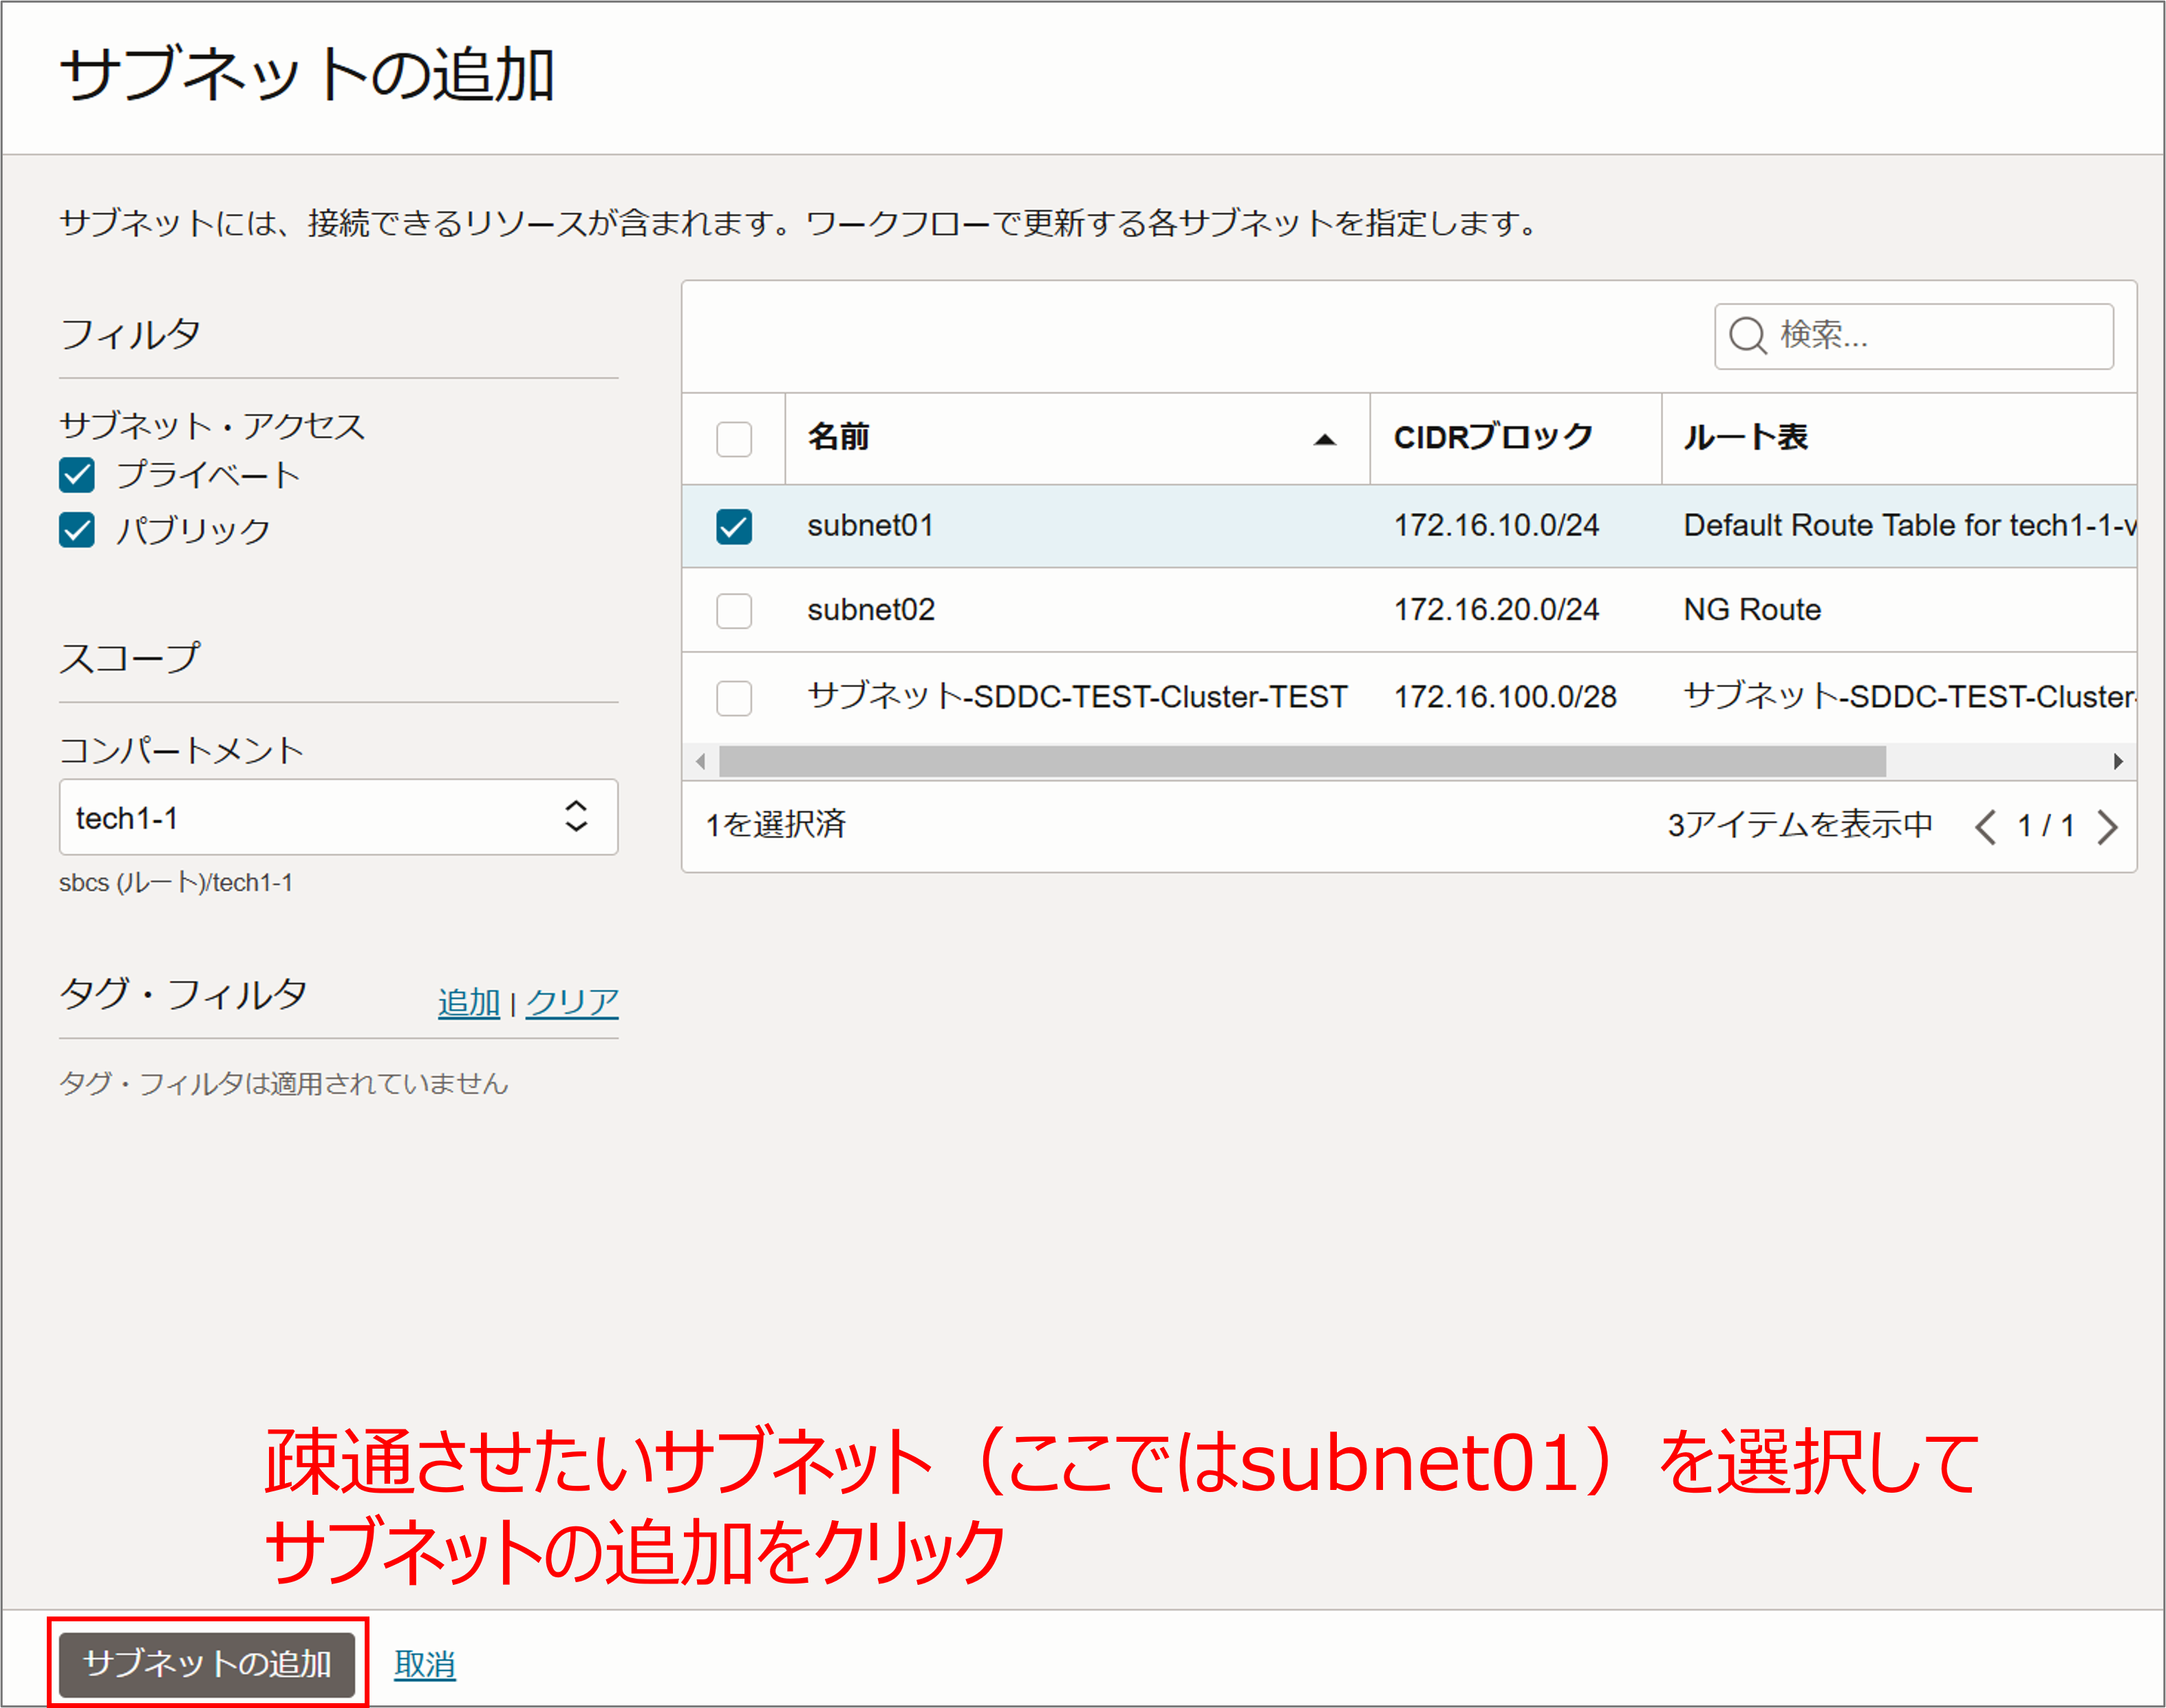Click the table's horizontal scrollbar thumb
Screen dimensions: 2166x1708
[x=1302, y=762]
